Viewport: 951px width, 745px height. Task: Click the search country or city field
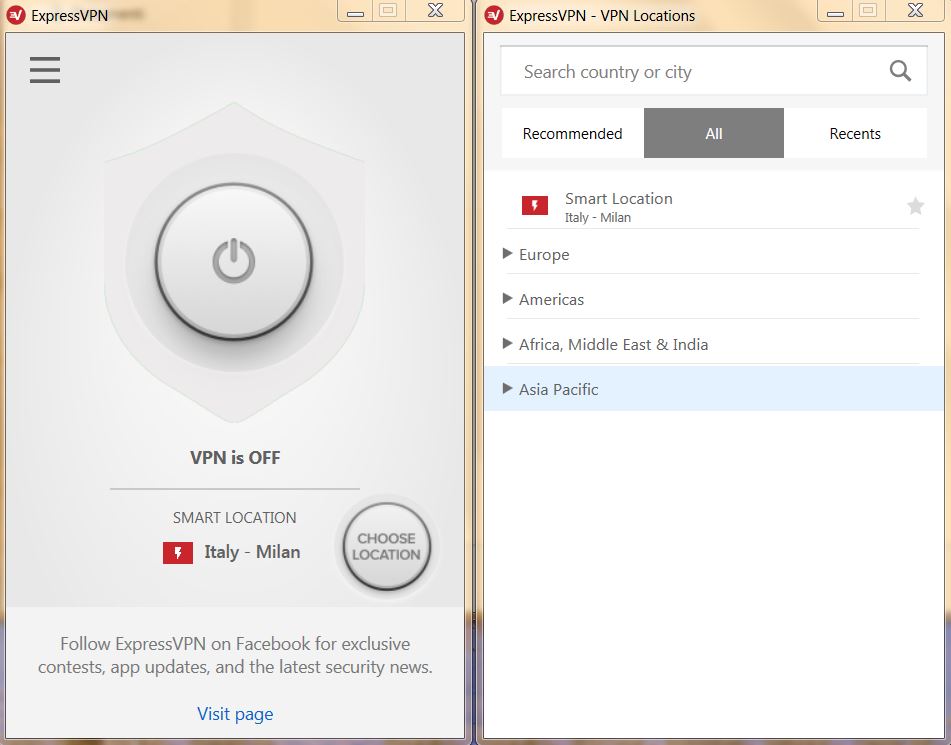pos(714,72)
